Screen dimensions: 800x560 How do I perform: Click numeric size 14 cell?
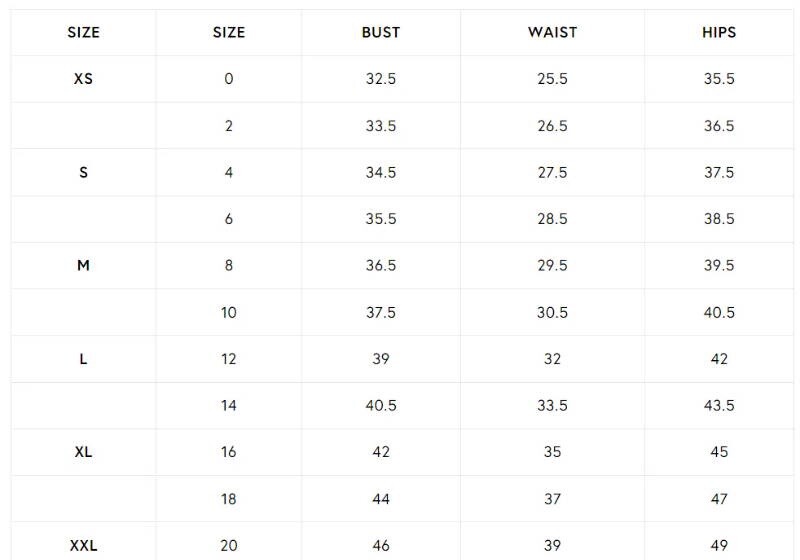click(228, 405)
